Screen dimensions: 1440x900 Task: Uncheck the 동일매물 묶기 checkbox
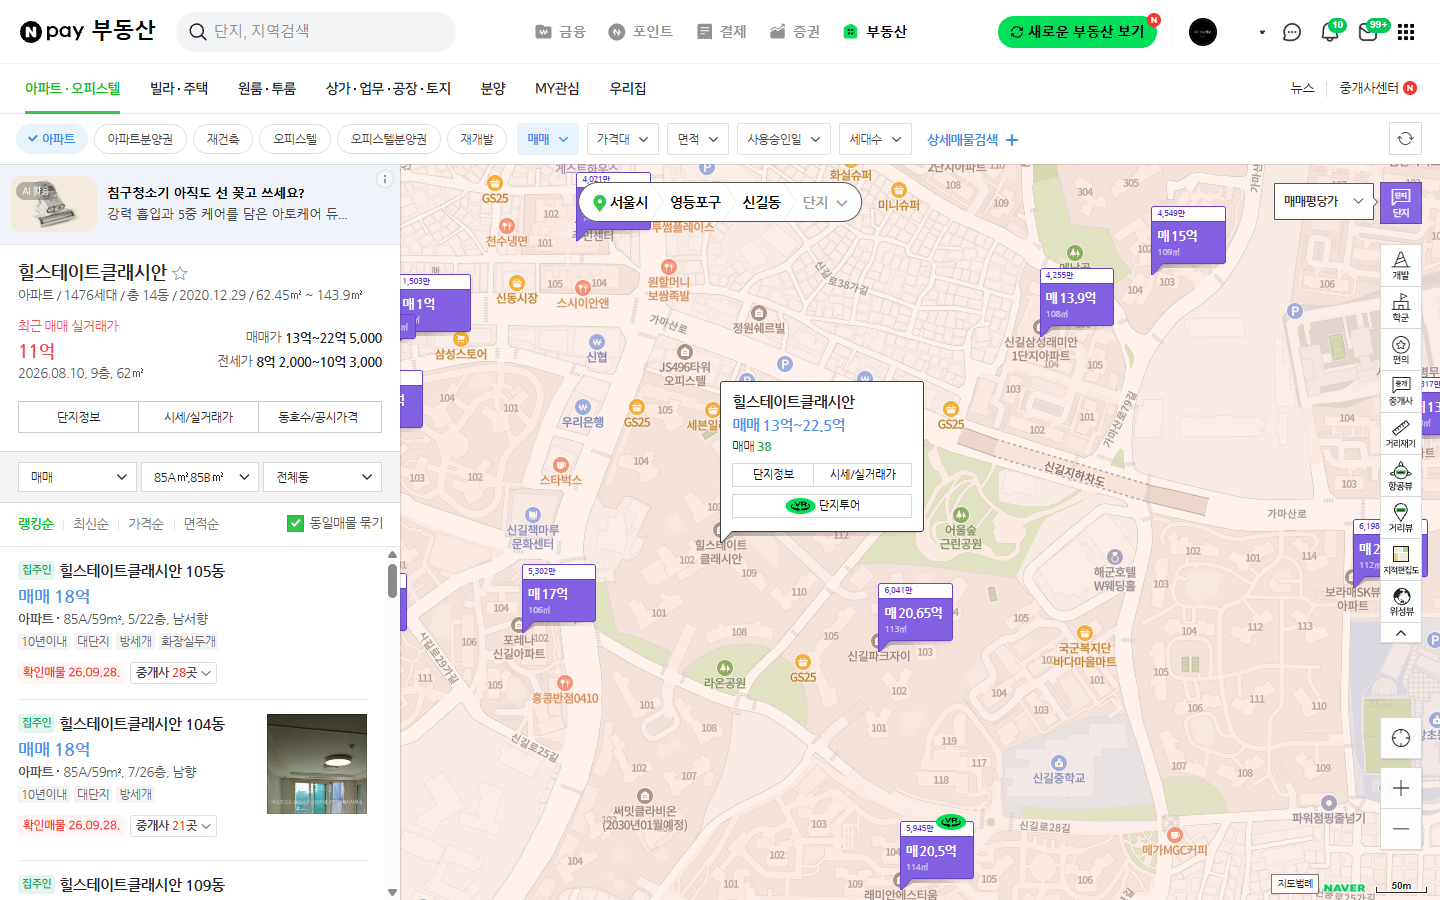(x=295, y=523)
